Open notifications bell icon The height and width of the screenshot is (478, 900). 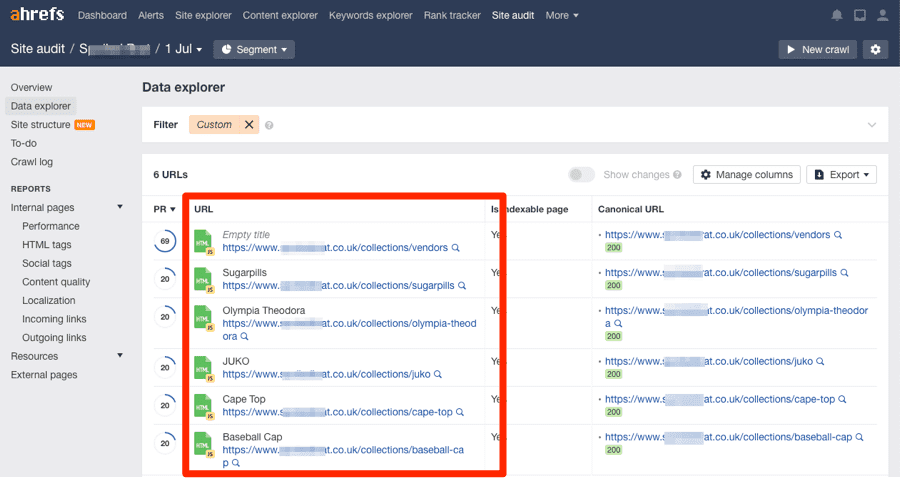[x=837, y=15]
